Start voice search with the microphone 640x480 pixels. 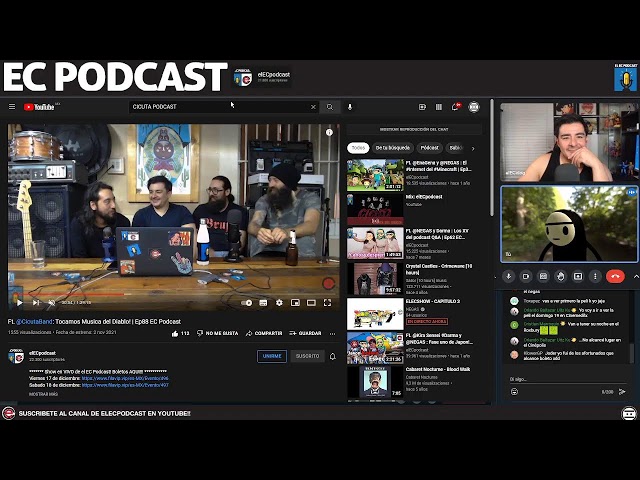click(350, 107)
